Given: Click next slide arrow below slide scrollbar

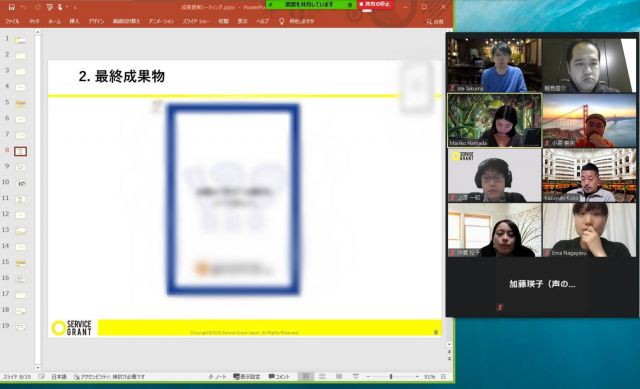Looking at the screenshot, I should tap(449, 358).
